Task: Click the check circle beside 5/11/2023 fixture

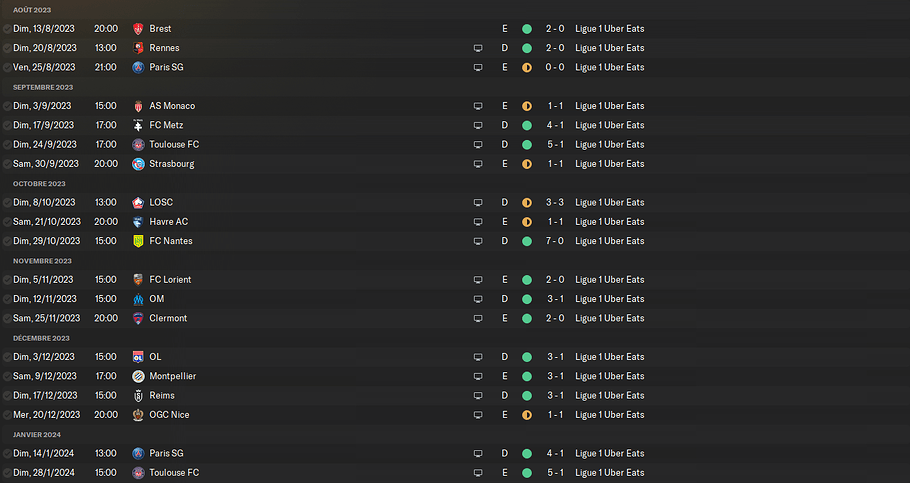Action: click(7, 280)
